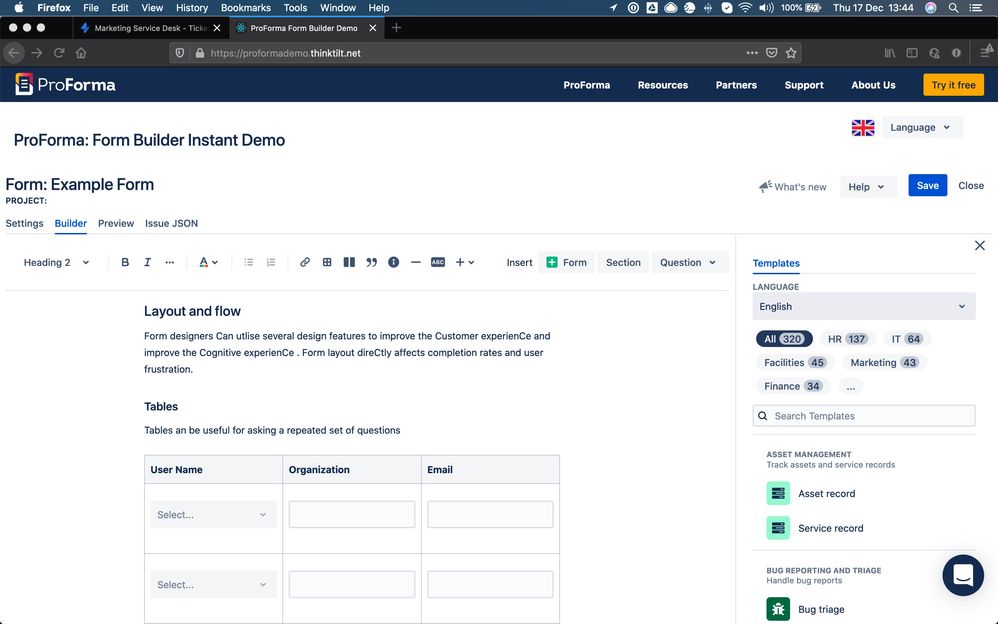
Task: Open first row User Name select dropdown
Action: point(213,514)
